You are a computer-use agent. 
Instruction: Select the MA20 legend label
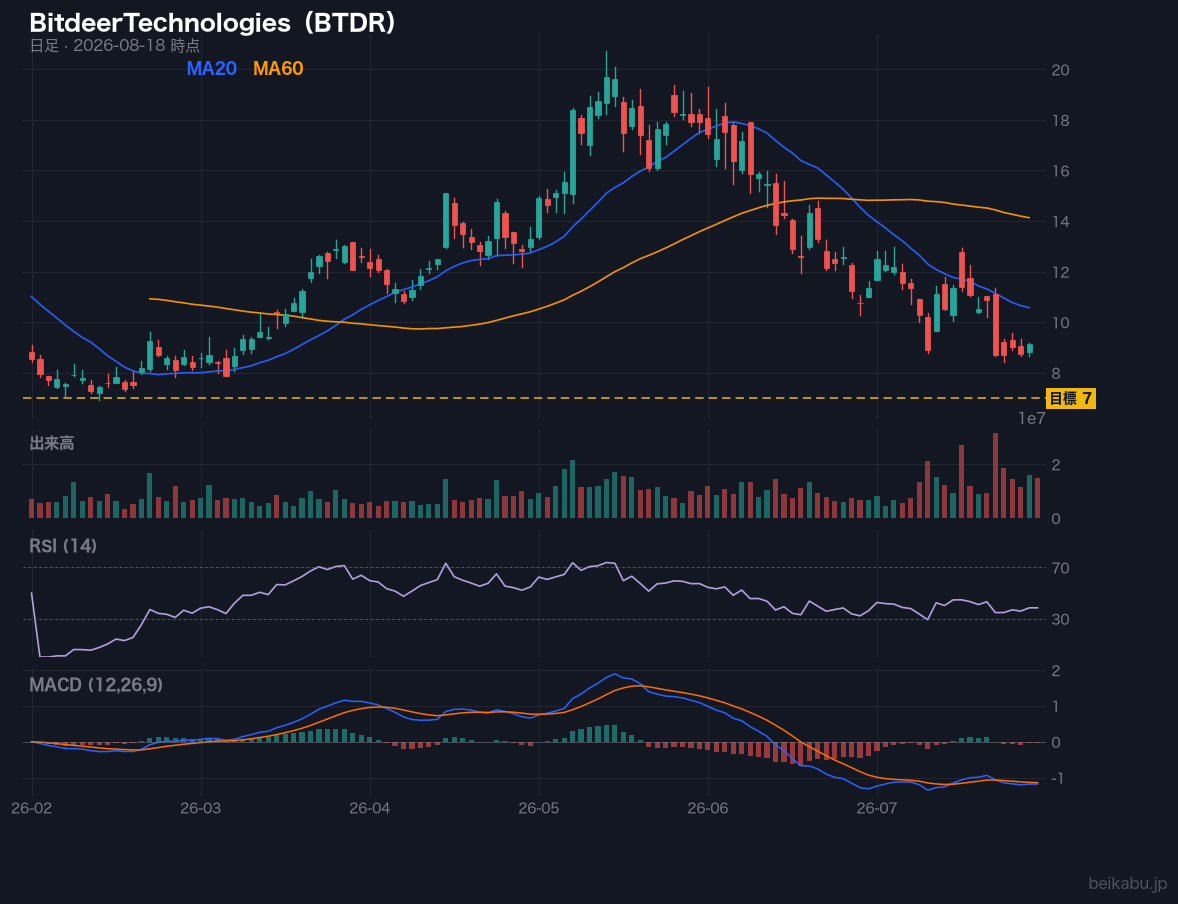(211, 68)
